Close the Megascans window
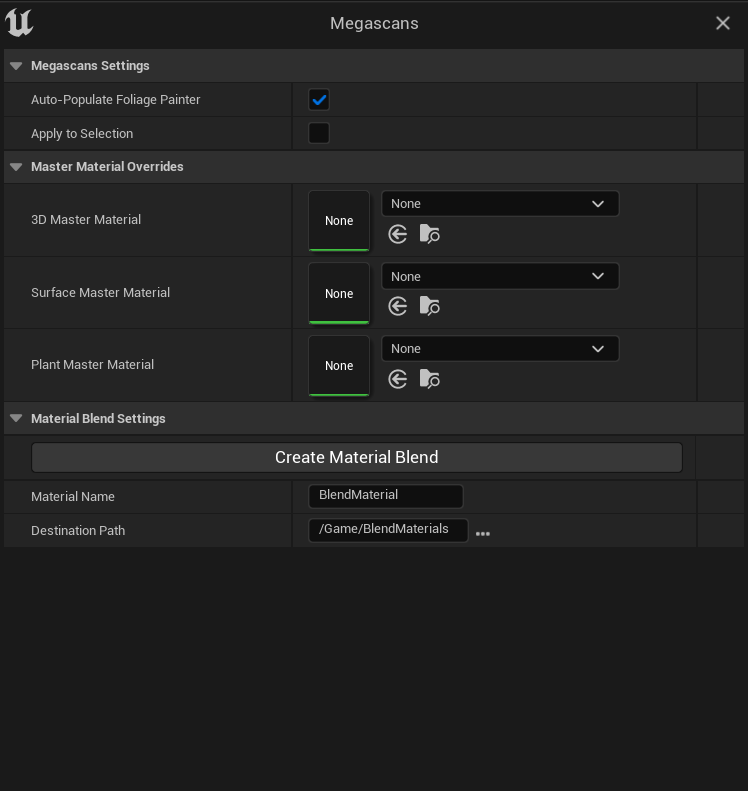The width and height of the screenshot is (748, 791). pyautogui.click(x=723, y=23)
